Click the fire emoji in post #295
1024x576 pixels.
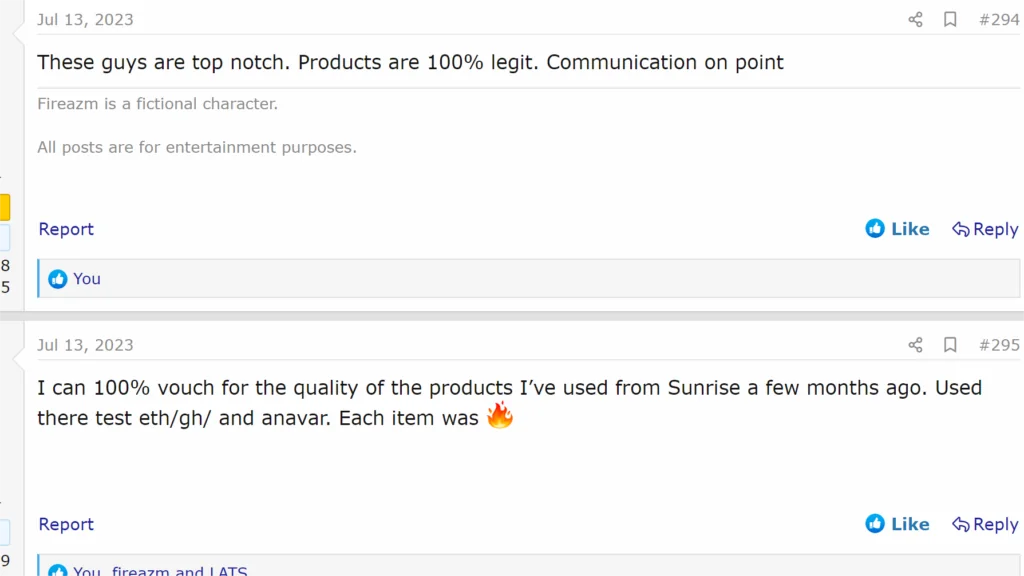tap(500, 416)
